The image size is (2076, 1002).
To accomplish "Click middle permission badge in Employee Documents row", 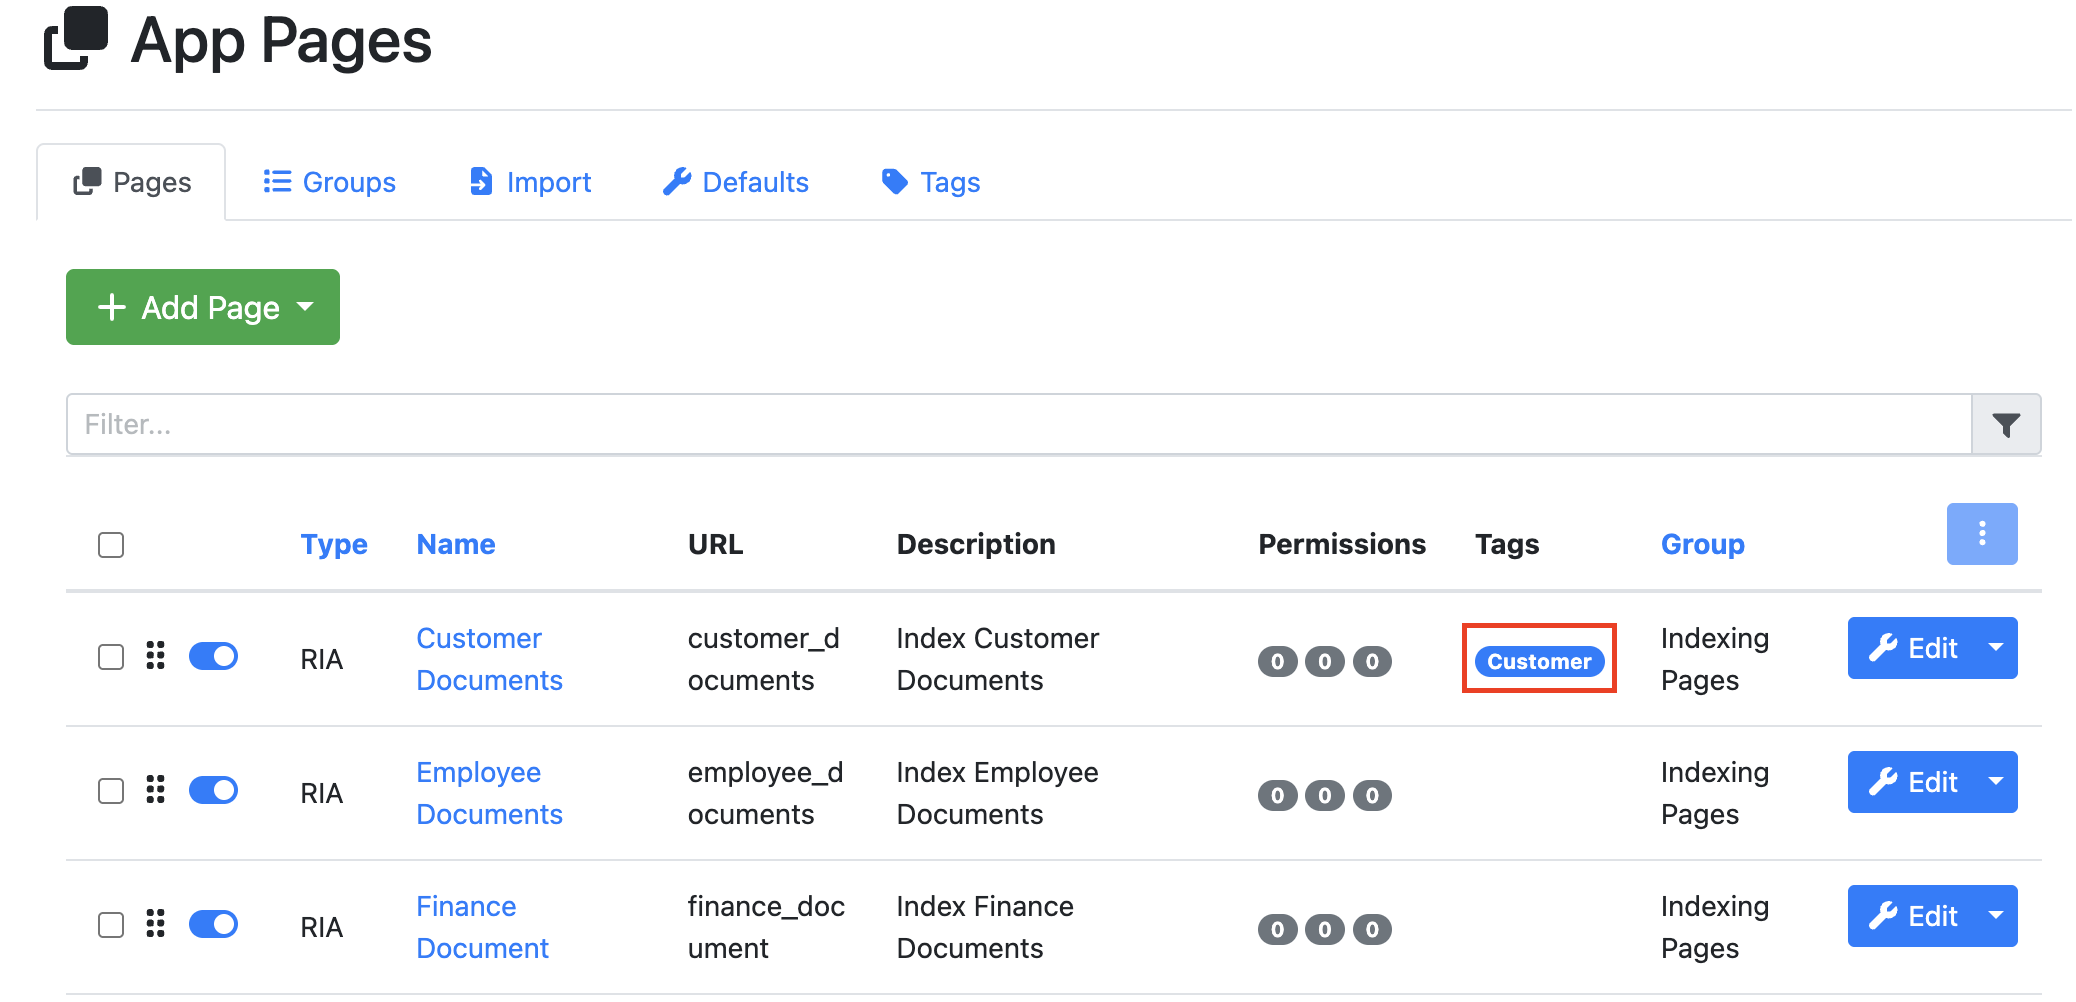I will [1324, 795].
